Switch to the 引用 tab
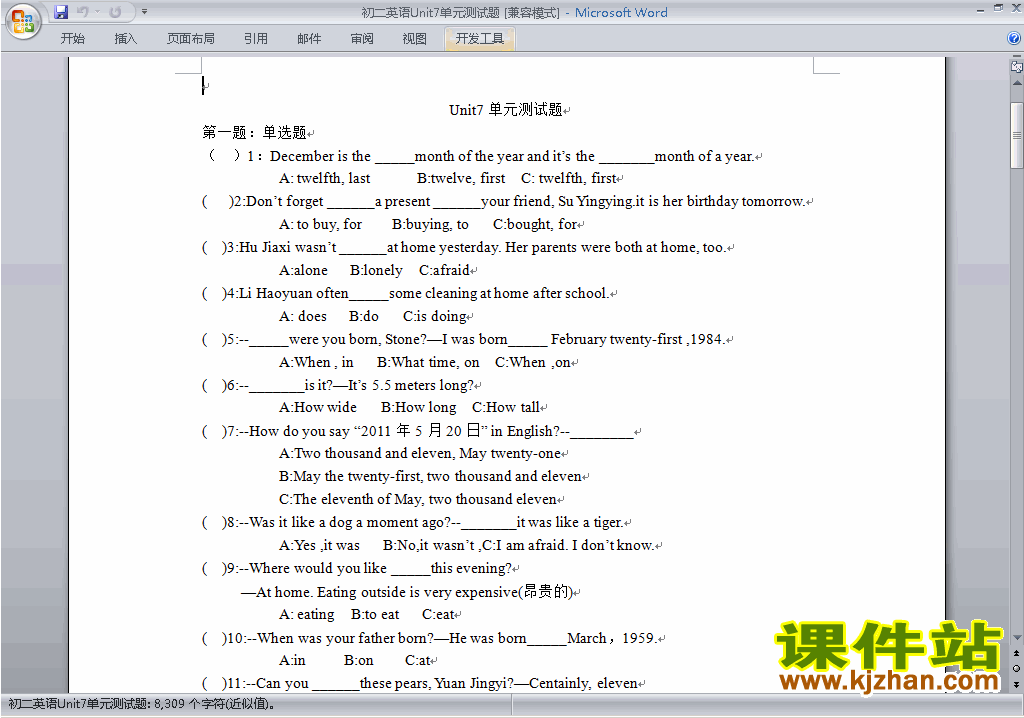 (x=255, y=39)
